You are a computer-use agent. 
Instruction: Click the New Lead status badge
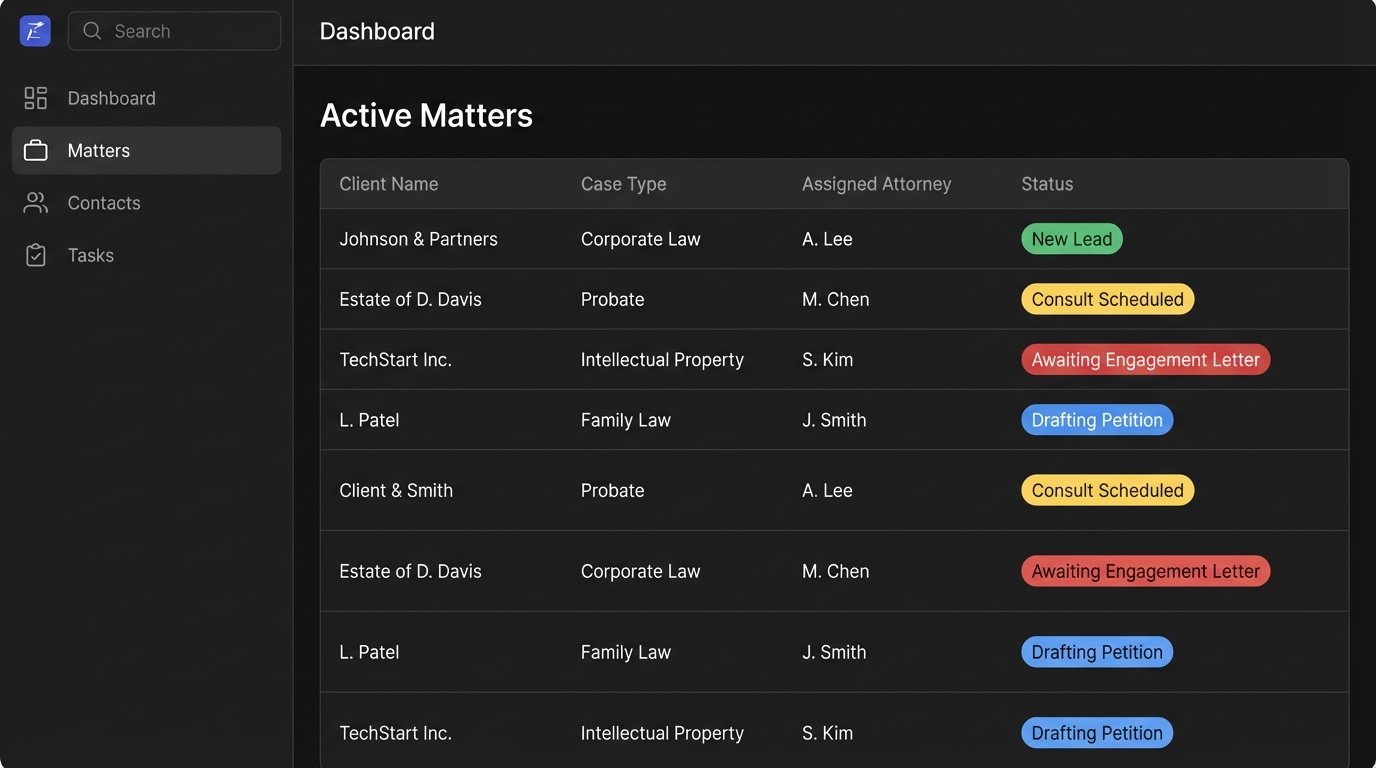click(x=1071, y=238)
